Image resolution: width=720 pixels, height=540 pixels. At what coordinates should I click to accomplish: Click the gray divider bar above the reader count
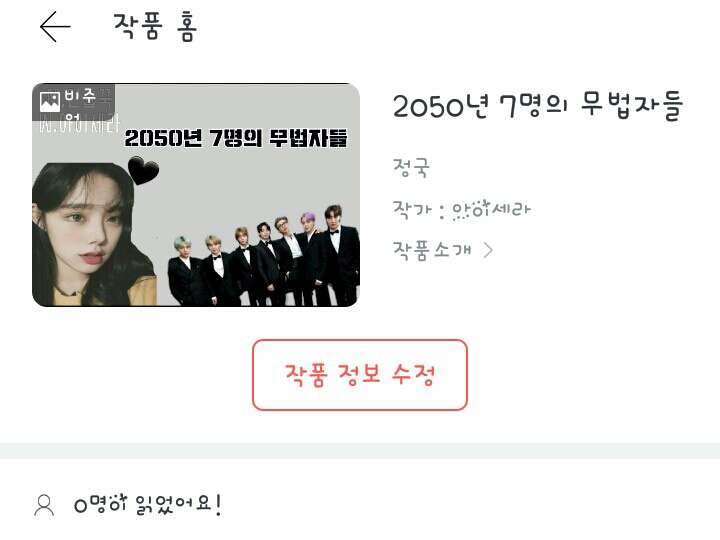(360, 450)
